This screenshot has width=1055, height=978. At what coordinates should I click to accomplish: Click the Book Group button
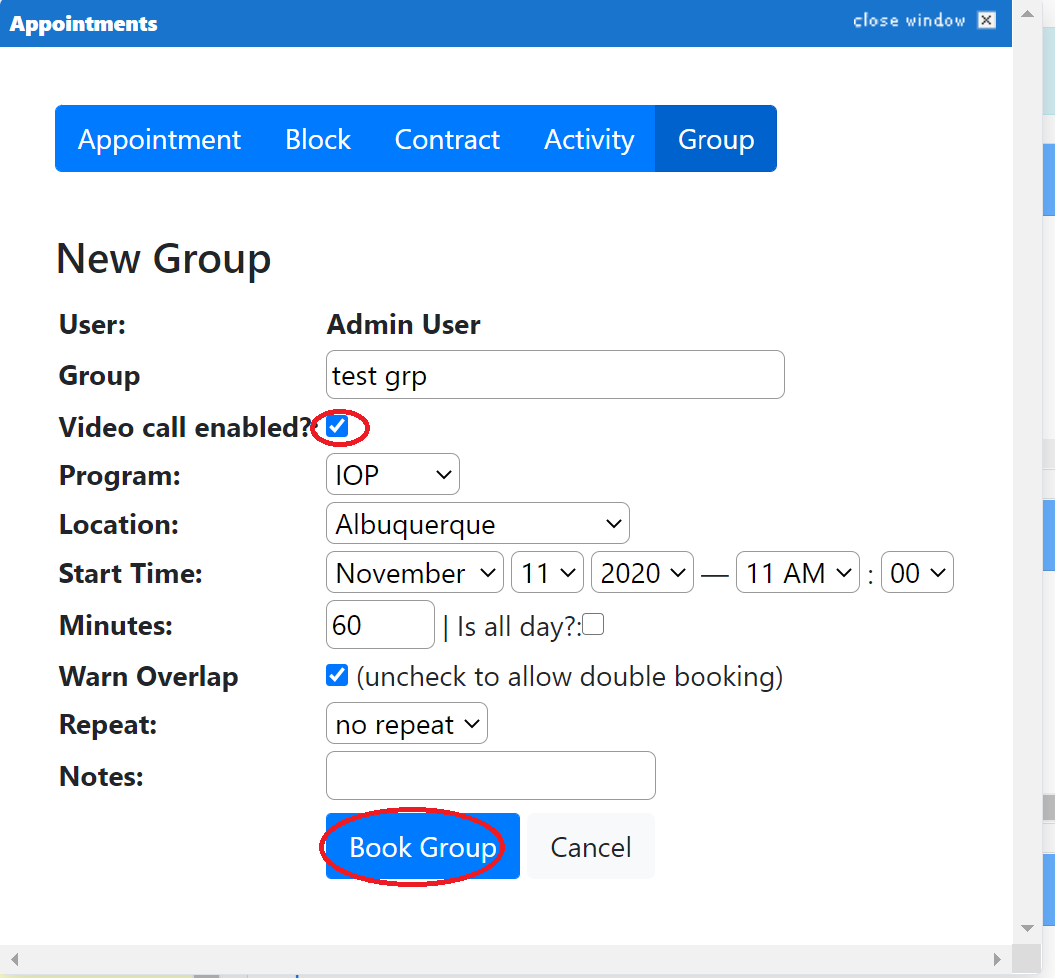coord(423,846)
